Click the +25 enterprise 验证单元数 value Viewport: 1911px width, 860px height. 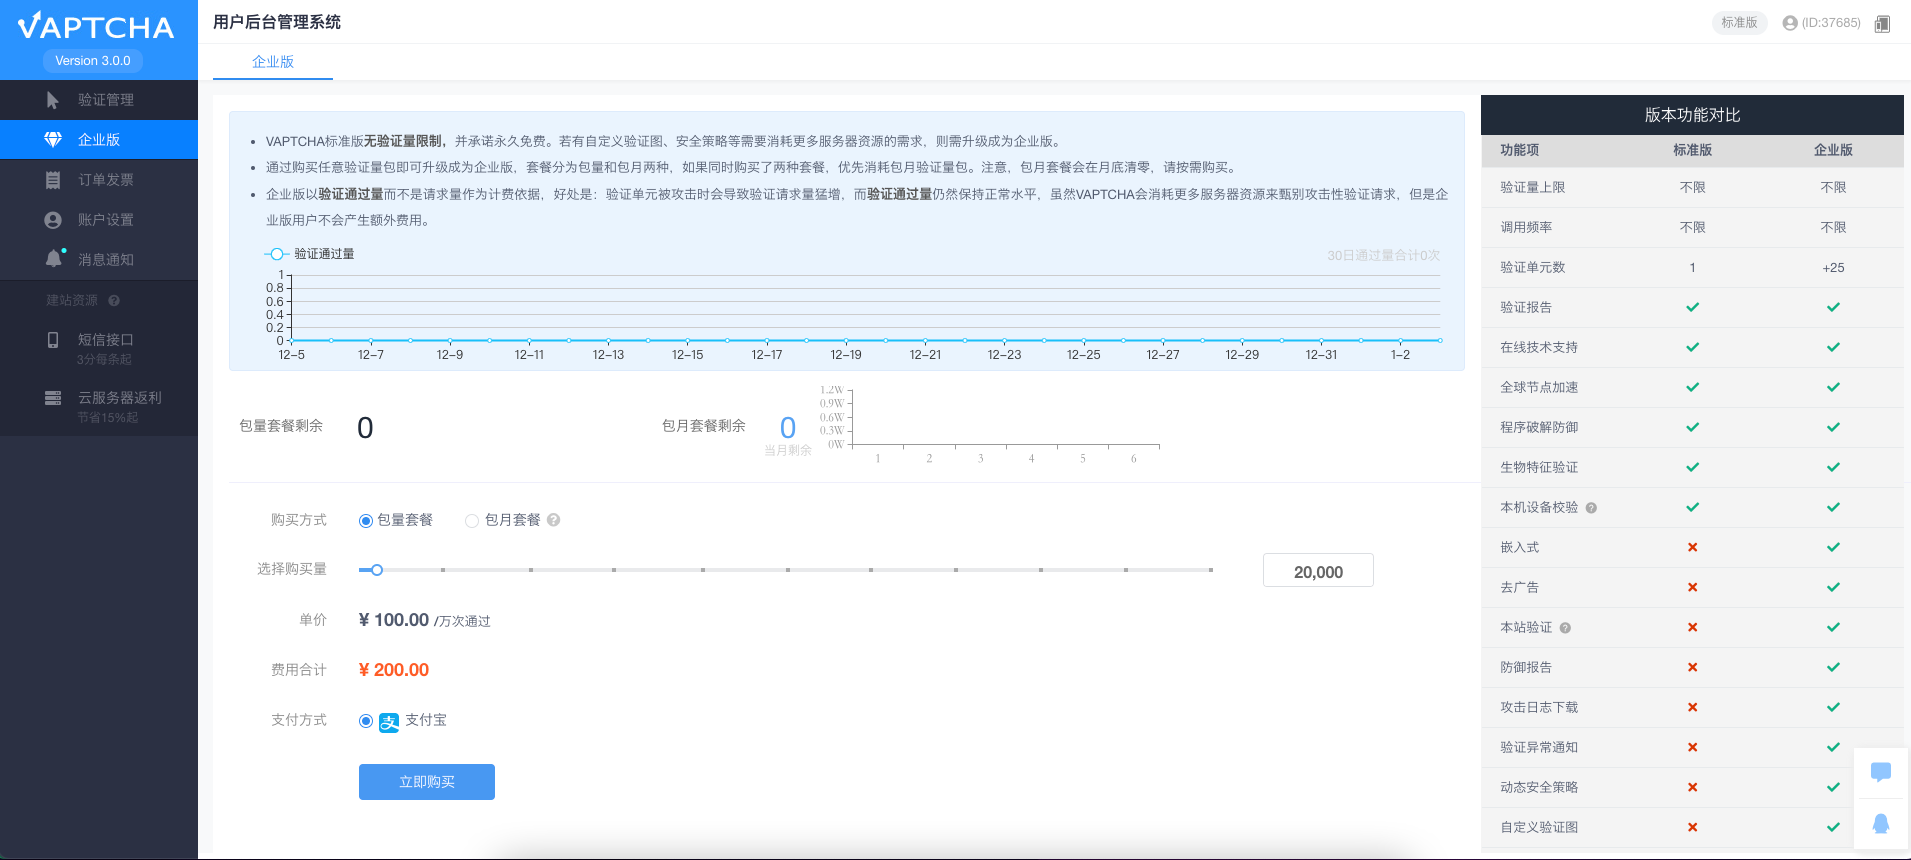coord(1833,268)
